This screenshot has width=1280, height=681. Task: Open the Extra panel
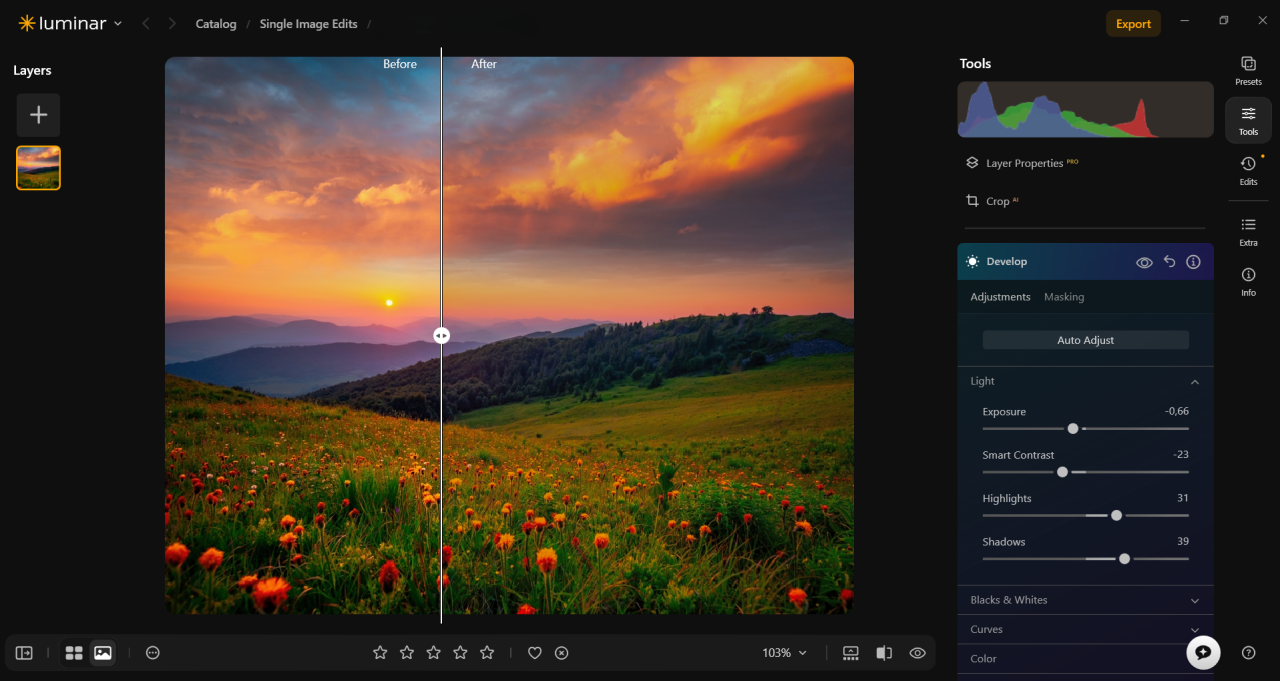(1248, 231)
